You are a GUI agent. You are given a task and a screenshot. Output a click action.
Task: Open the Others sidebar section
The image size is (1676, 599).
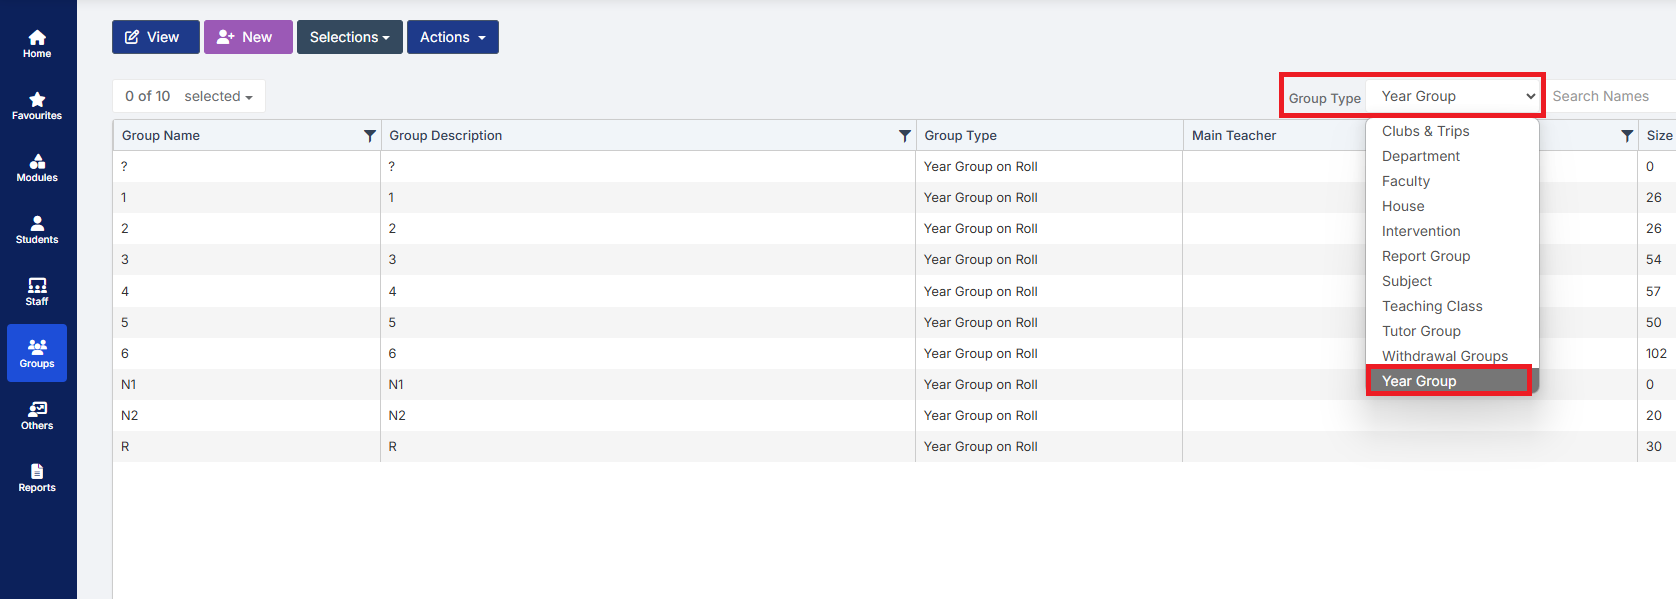[x=37, y=416]
